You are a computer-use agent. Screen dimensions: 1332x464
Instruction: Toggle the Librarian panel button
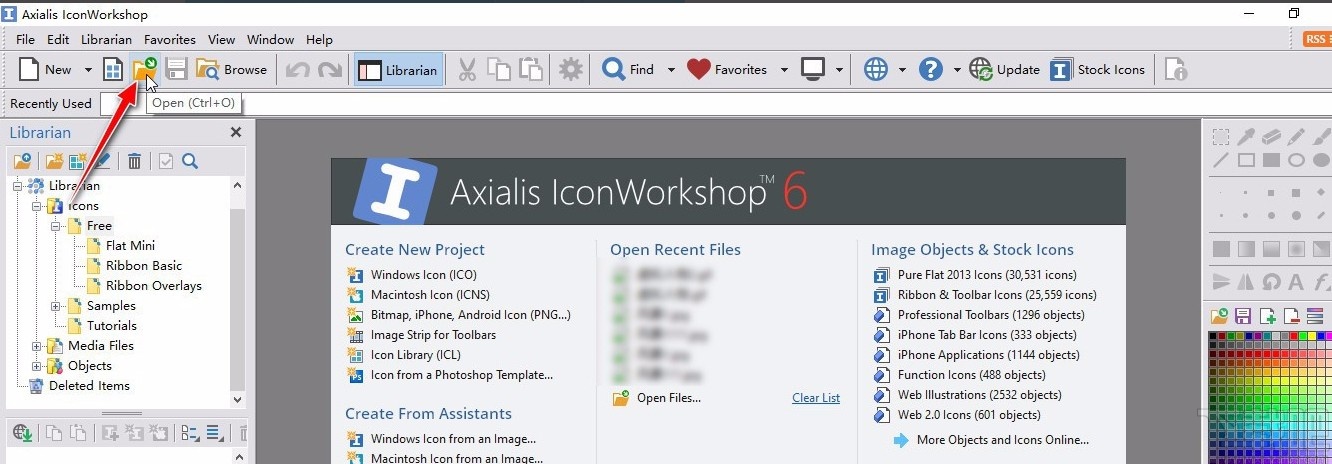[x=398, y=70]
